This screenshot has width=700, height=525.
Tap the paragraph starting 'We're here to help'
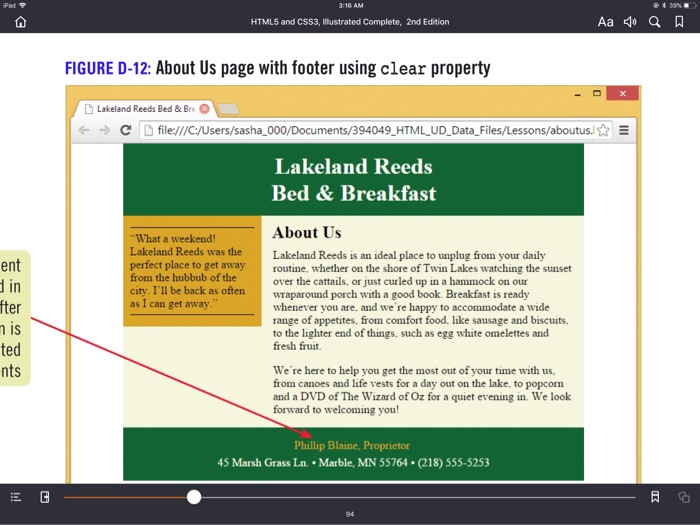click(422, 390)
